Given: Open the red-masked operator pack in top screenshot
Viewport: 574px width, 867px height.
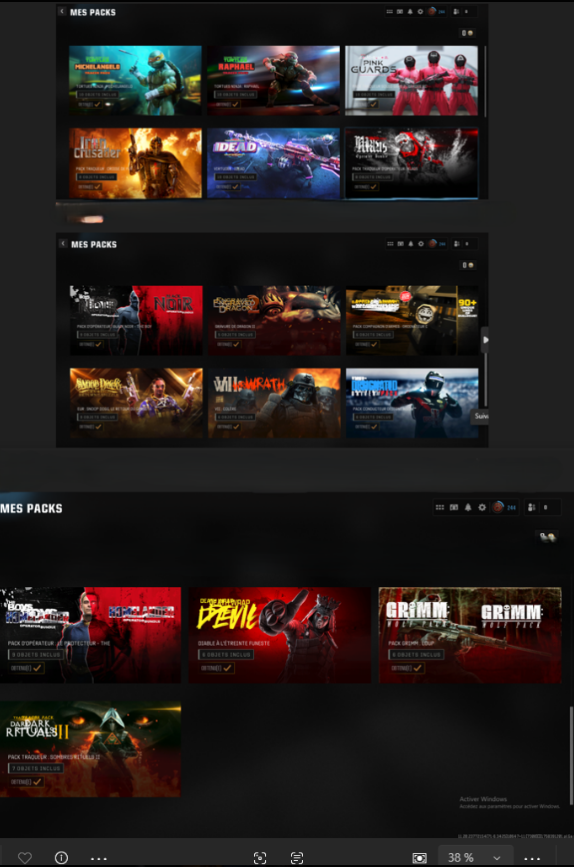Looking at the screenshot, I should point(411,163).
